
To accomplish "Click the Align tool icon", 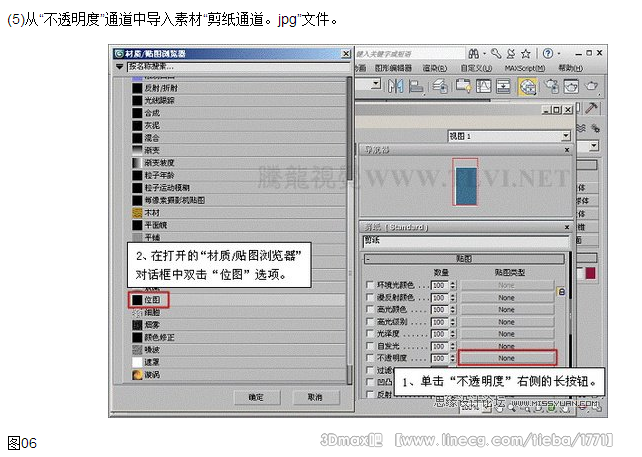I will (x=416, y=86).
